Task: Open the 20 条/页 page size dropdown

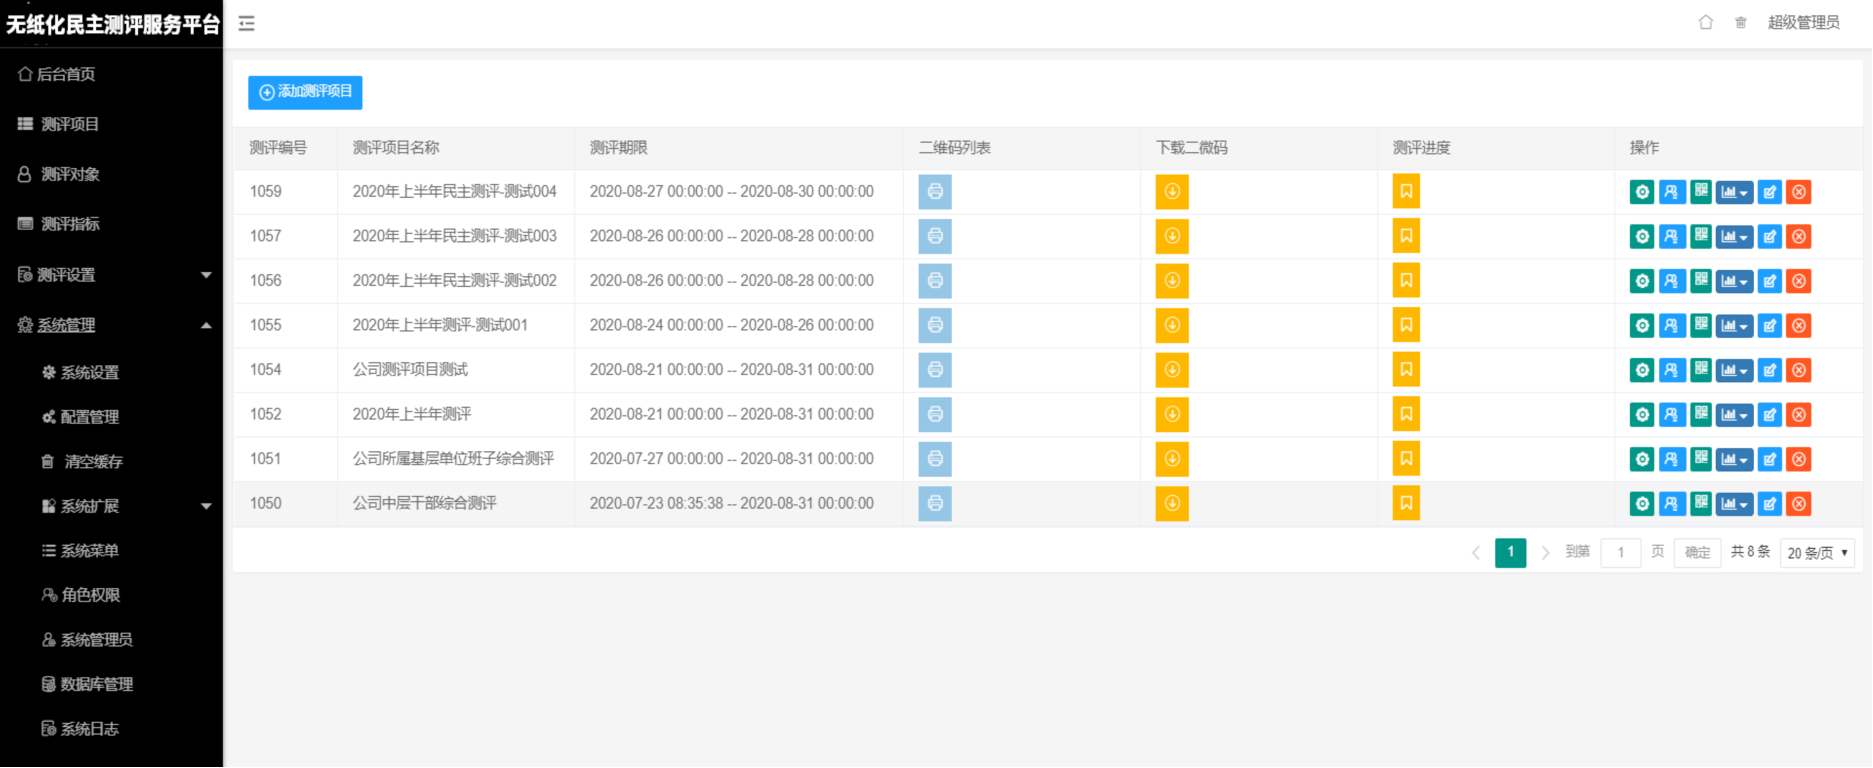Action: click(x=1818, y=553)
